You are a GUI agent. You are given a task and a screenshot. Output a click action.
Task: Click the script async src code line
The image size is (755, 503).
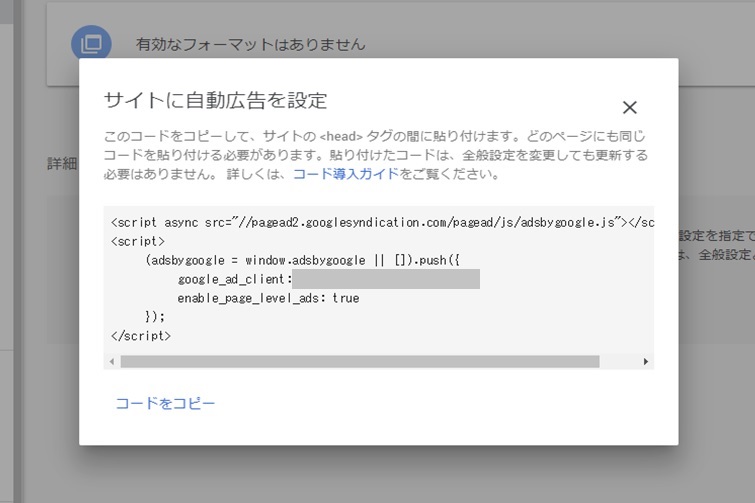(382, 222)
